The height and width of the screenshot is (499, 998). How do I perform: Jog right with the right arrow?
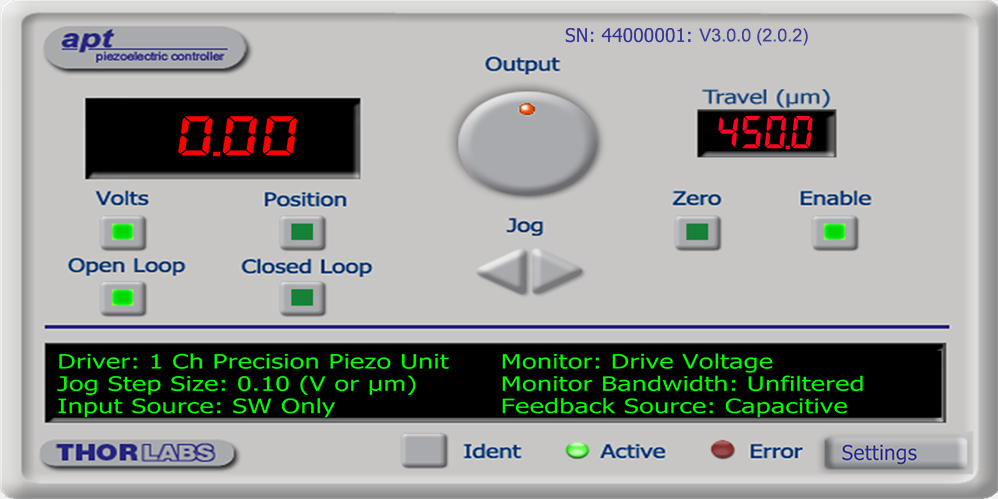[557, 272]
